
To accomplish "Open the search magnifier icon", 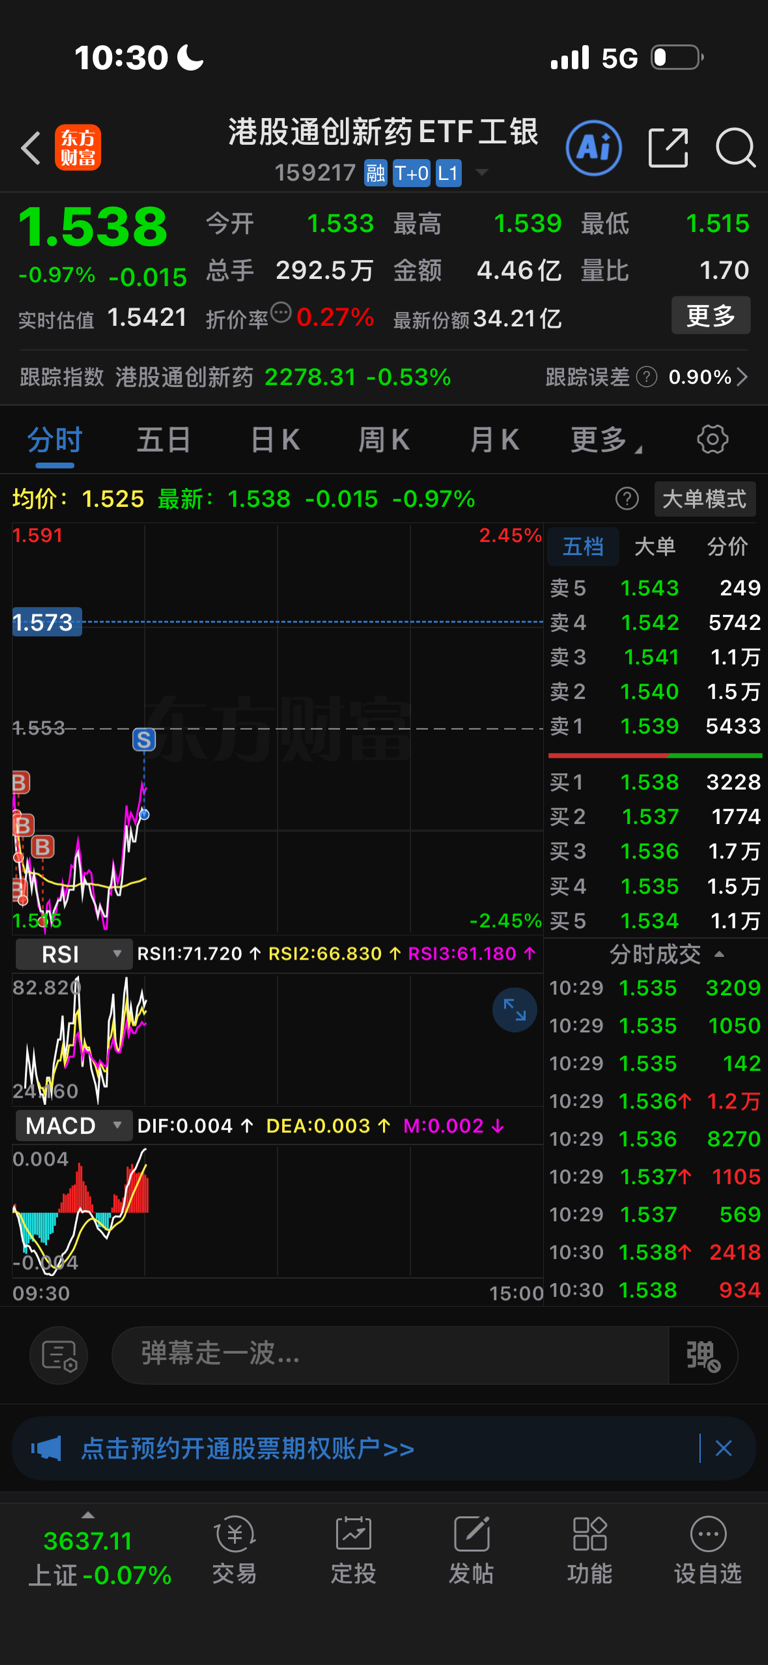I will click(735, 148).
